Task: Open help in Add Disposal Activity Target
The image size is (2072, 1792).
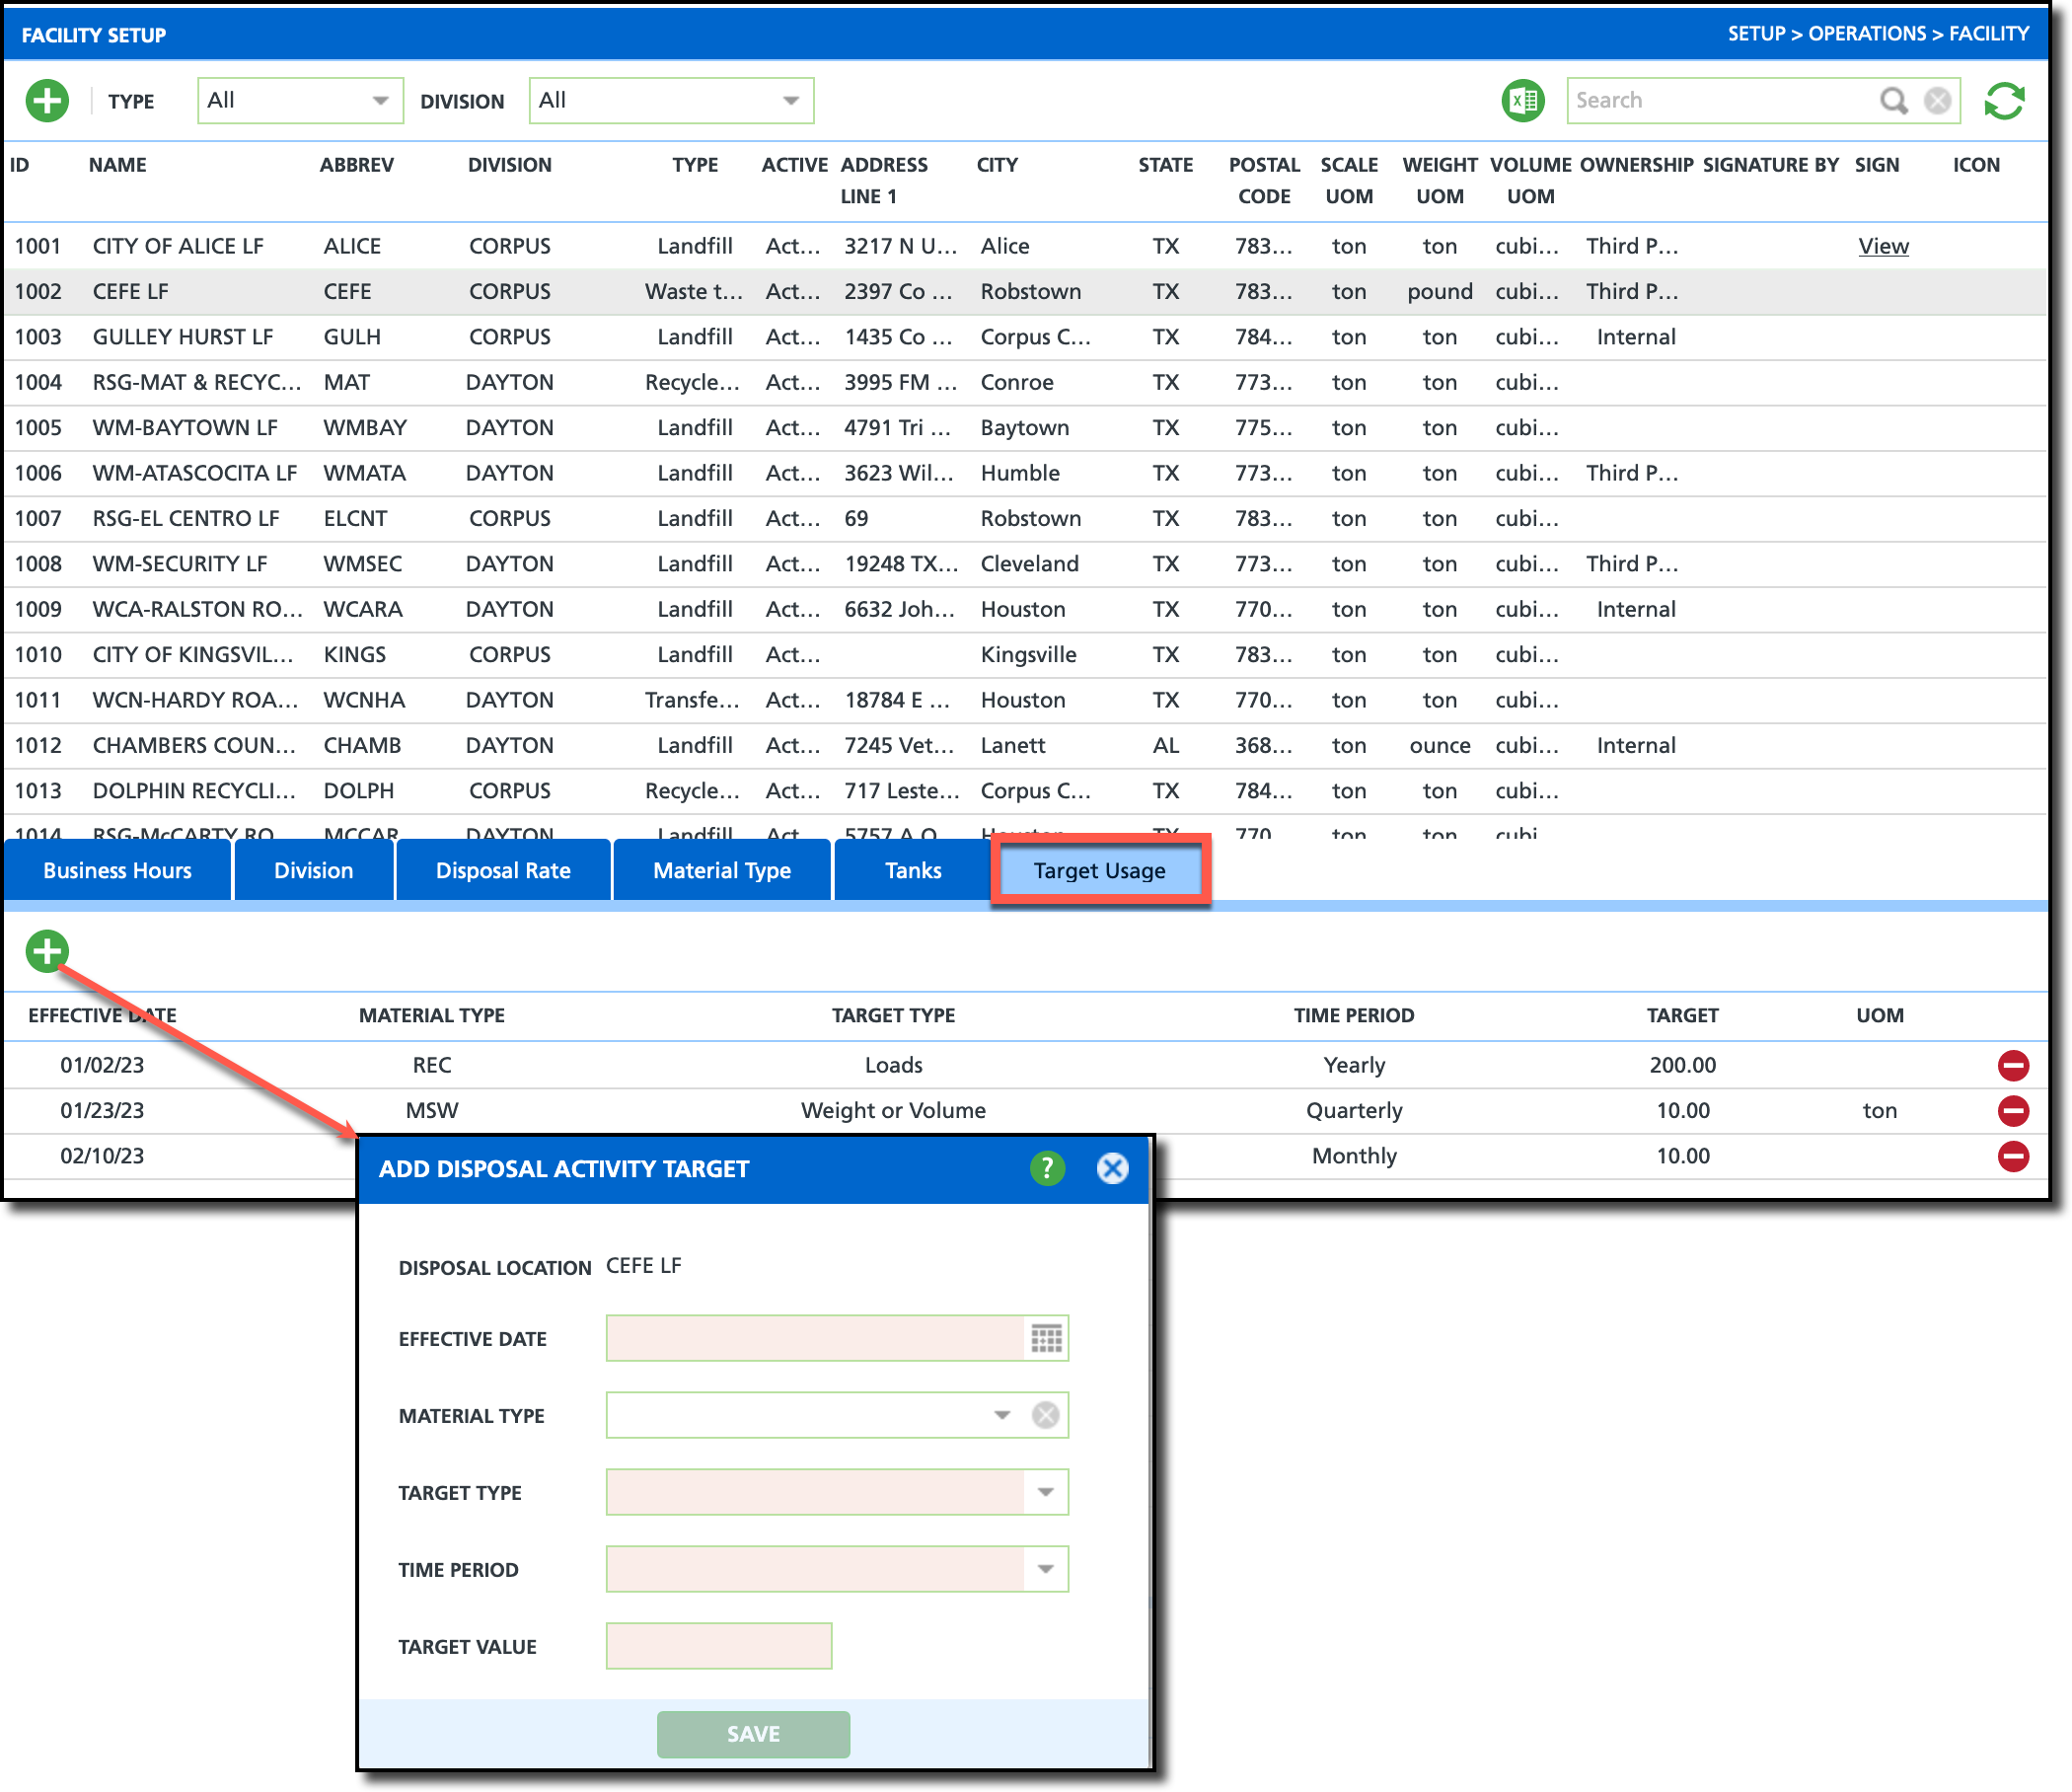Action: click(x=1047, y=1168)
